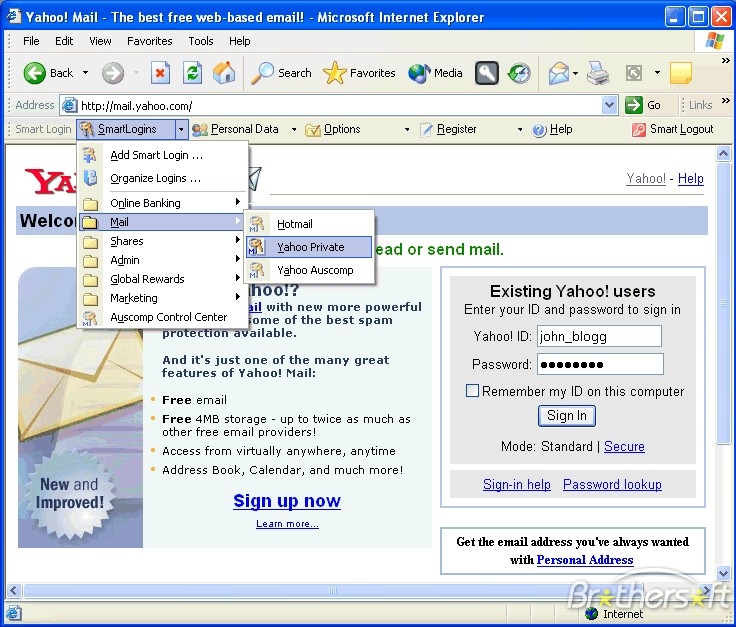Image resolution: width=736 pixels, height=627 pixels.
Task: Open the Tools menu
Action: [201, 41]
